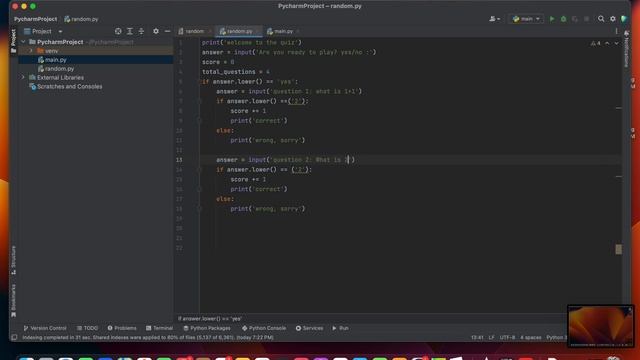
Task: Start debugging with the bug icon
Action: 564,19
